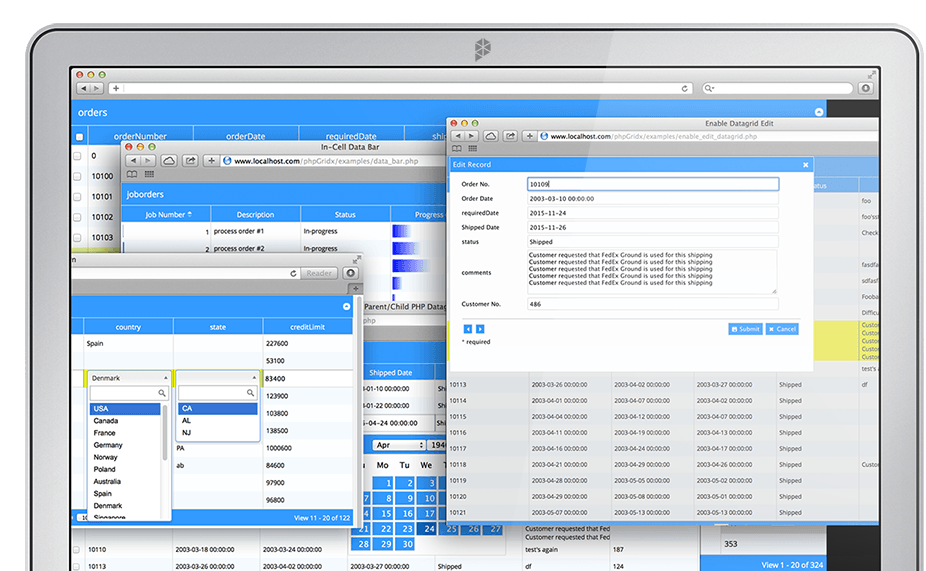Click the search icon in the state dropdown filter

250,393
